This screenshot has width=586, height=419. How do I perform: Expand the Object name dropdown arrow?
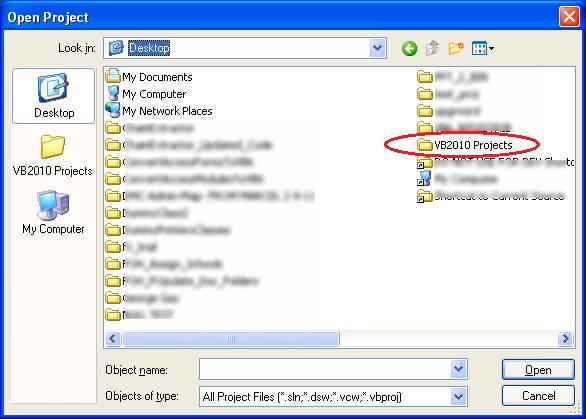click(x=459, y=369)
